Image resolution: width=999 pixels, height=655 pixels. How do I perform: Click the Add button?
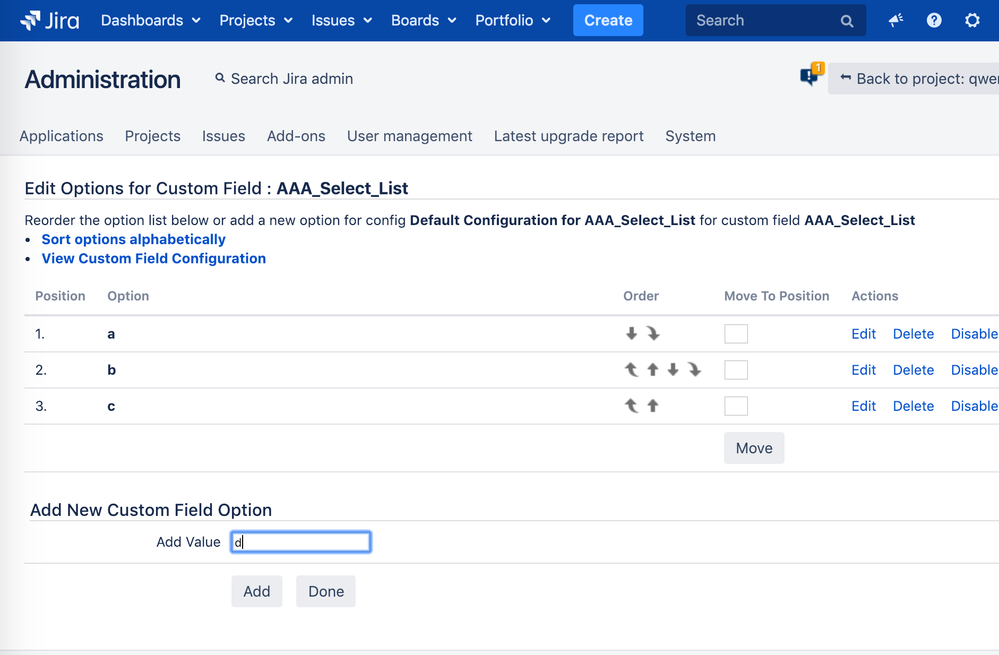pyautogui.click(x=257, y=591)
